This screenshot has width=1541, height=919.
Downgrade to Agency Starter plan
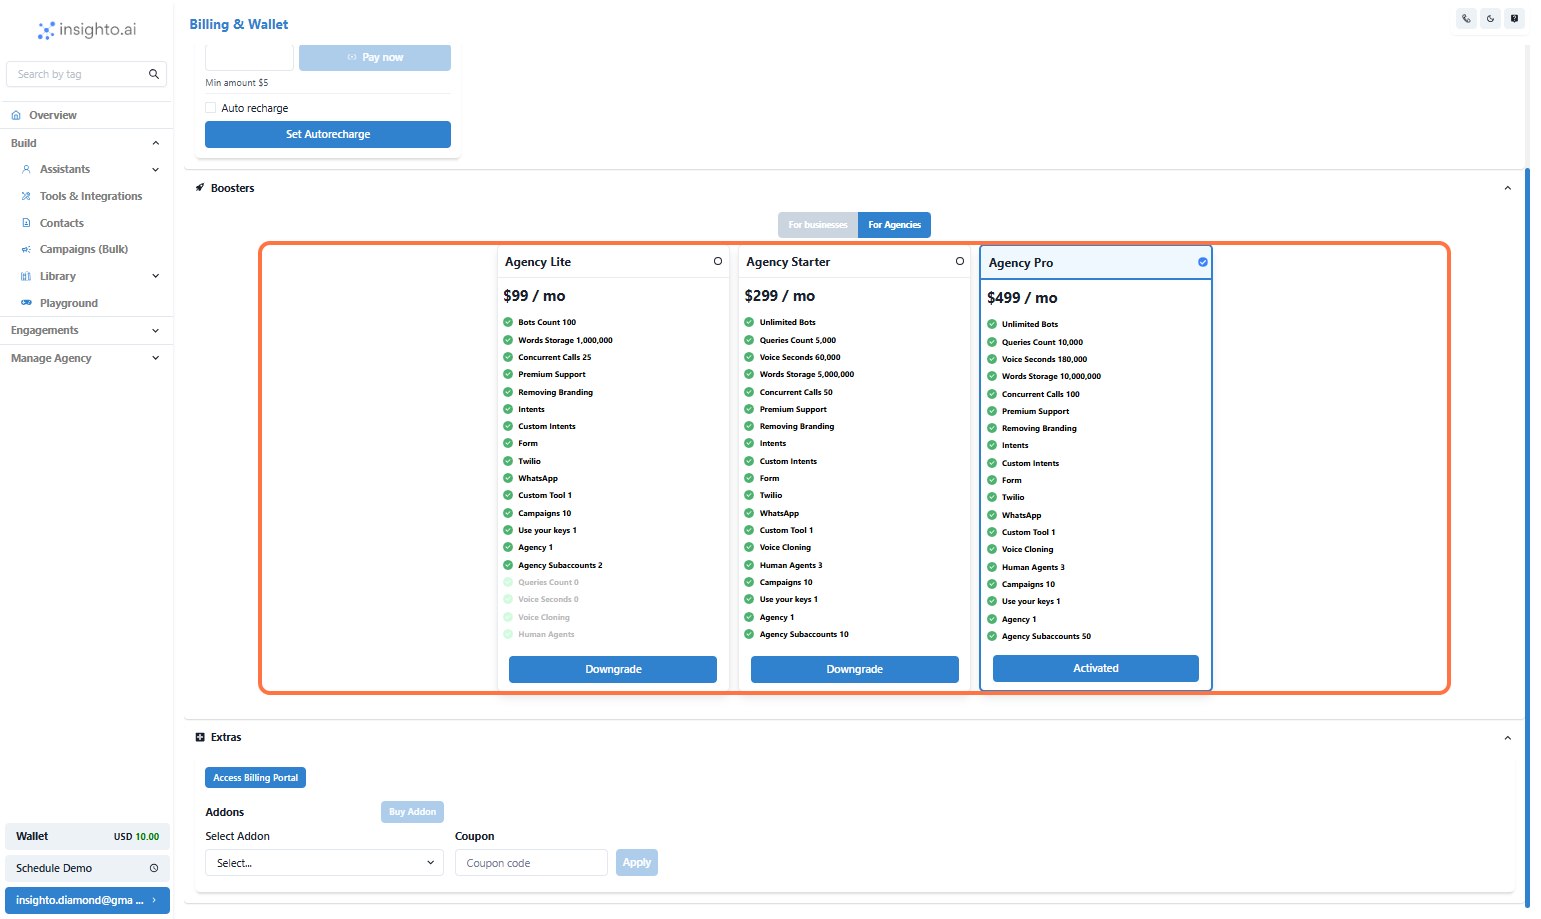point(855,669)
